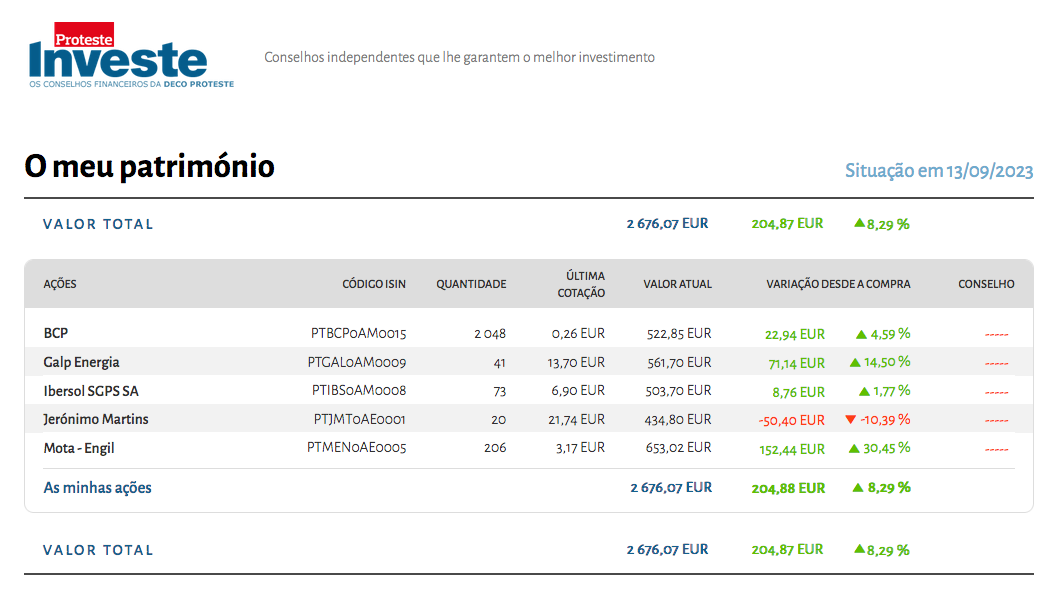Click the CÓDIGO ISIN column header
1054x604 pixels.
tap(374, 284)
